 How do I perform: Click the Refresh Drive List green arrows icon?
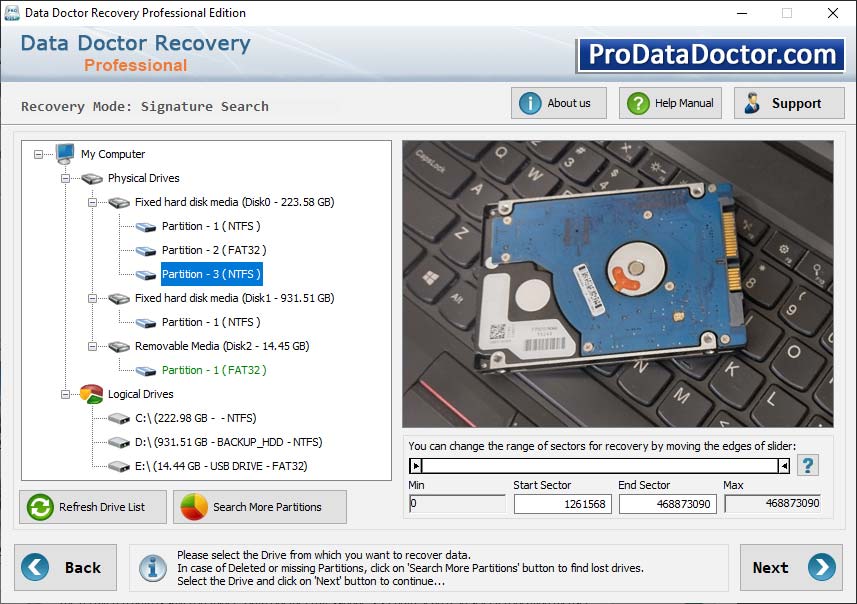point(38,507)
